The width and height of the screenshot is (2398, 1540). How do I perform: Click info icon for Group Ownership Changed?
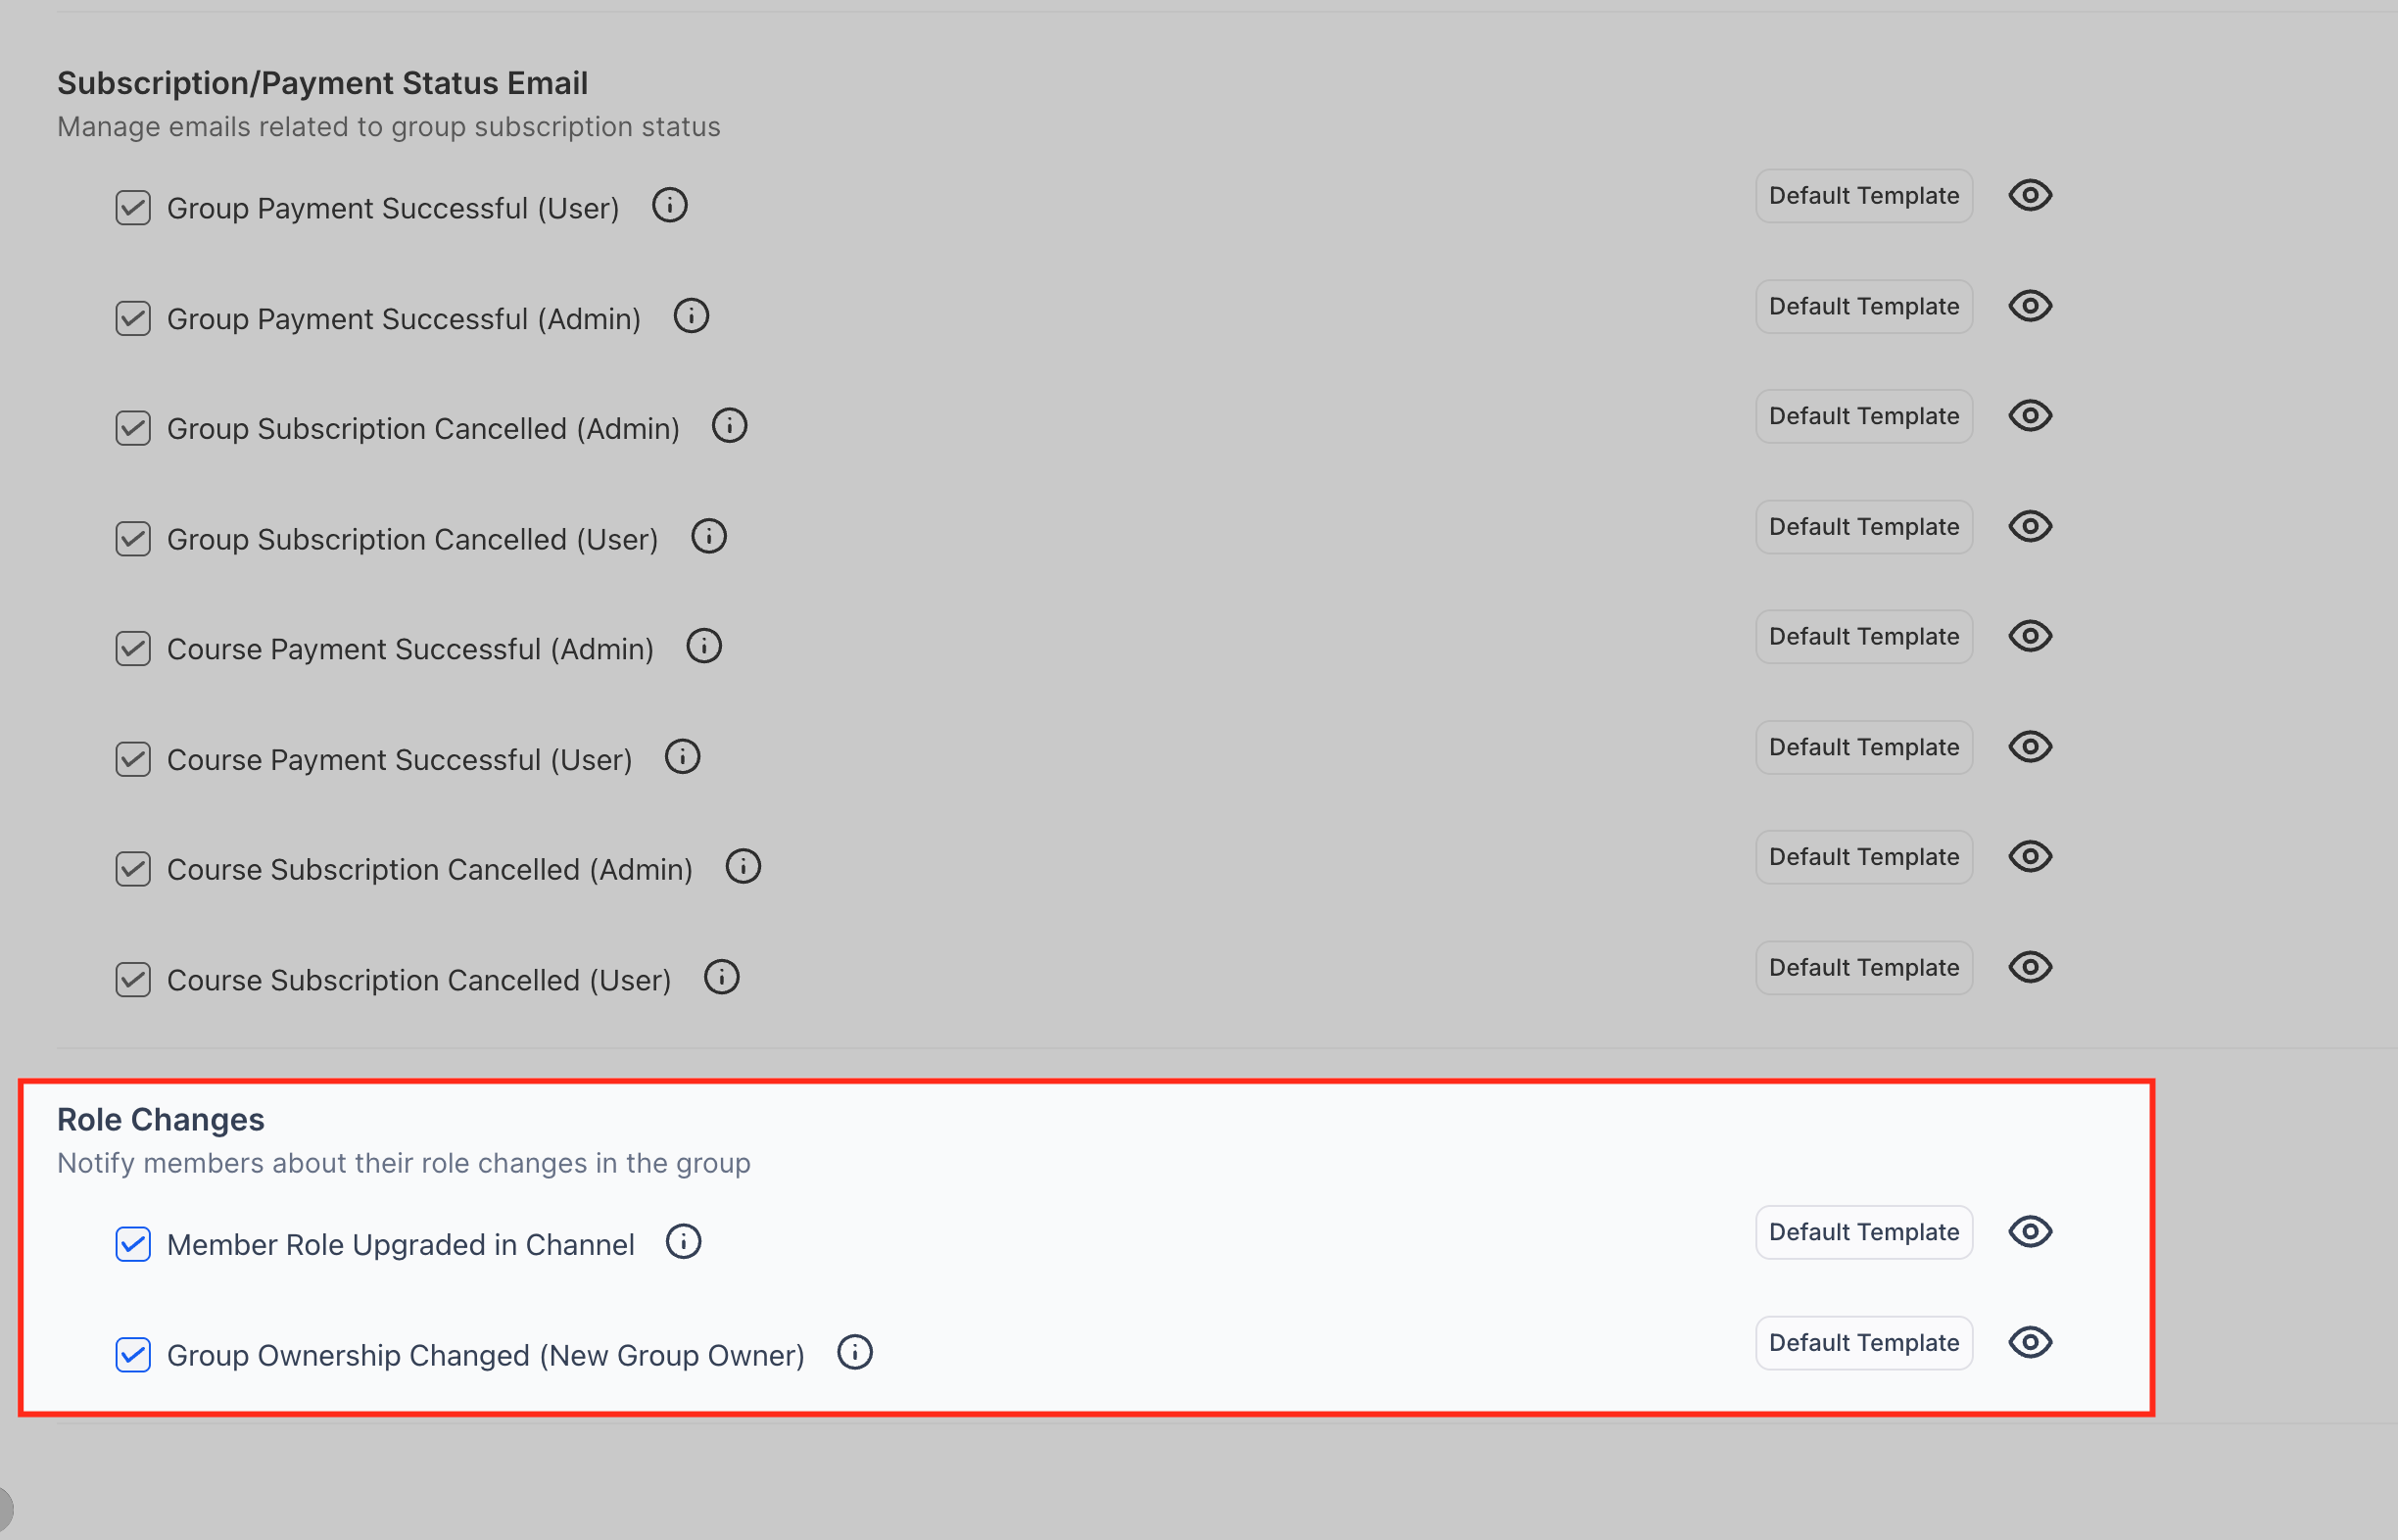(x=854, y=1353)
